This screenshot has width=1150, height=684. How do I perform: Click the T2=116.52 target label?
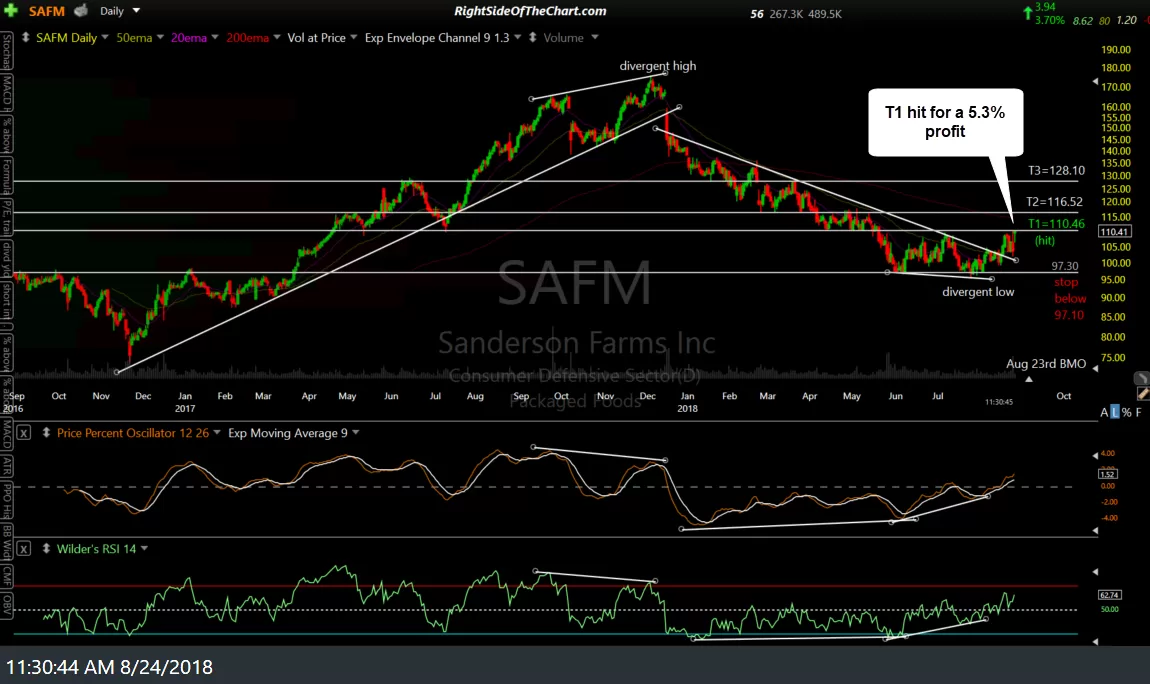[1055, 202]
